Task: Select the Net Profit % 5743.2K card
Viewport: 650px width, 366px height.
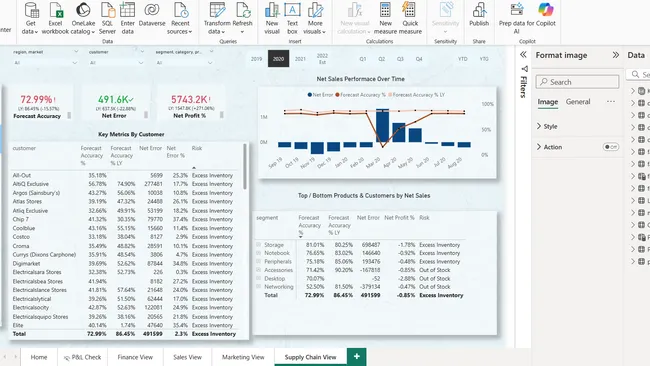Action: click(x=190, y=104)
